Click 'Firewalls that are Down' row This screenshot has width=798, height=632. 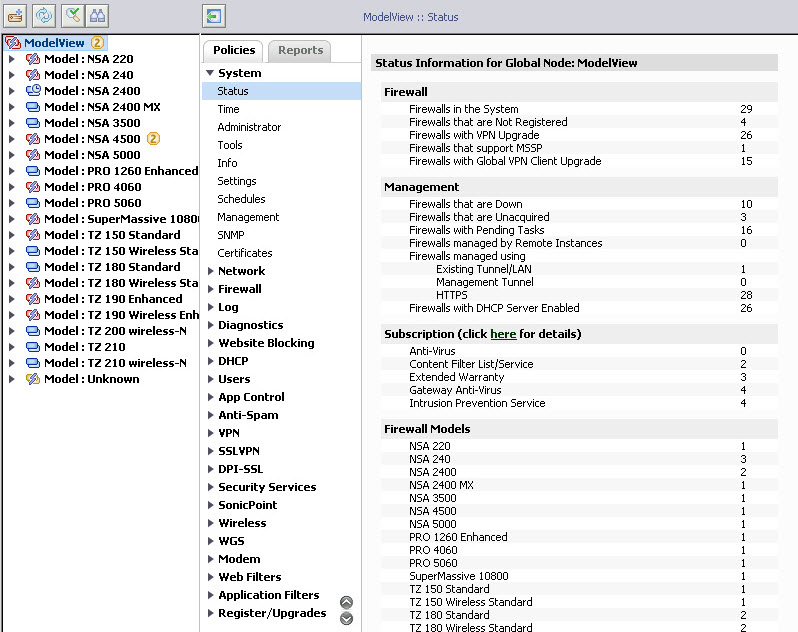579,204
